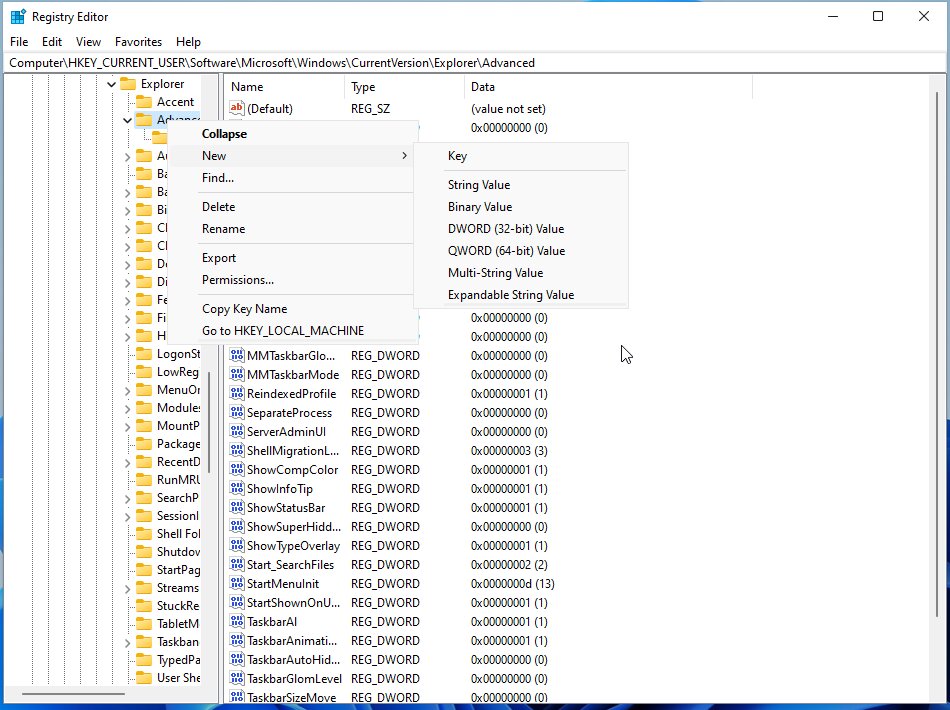Click the registry path address bar

click(x=475, y=63)
